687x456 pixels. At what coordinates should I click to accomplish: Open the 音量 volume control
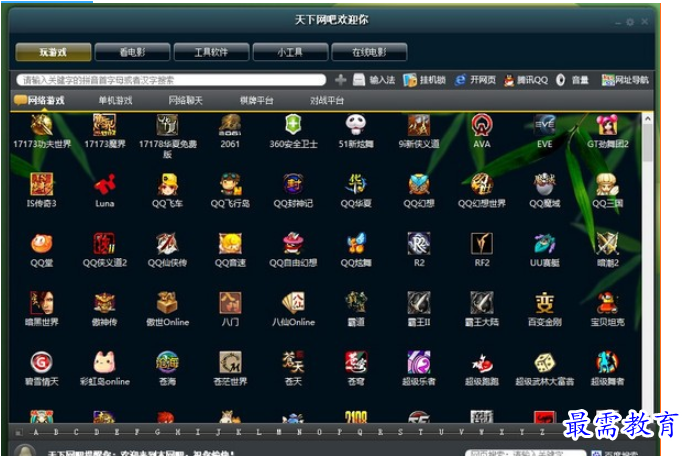tap(573, 80)
